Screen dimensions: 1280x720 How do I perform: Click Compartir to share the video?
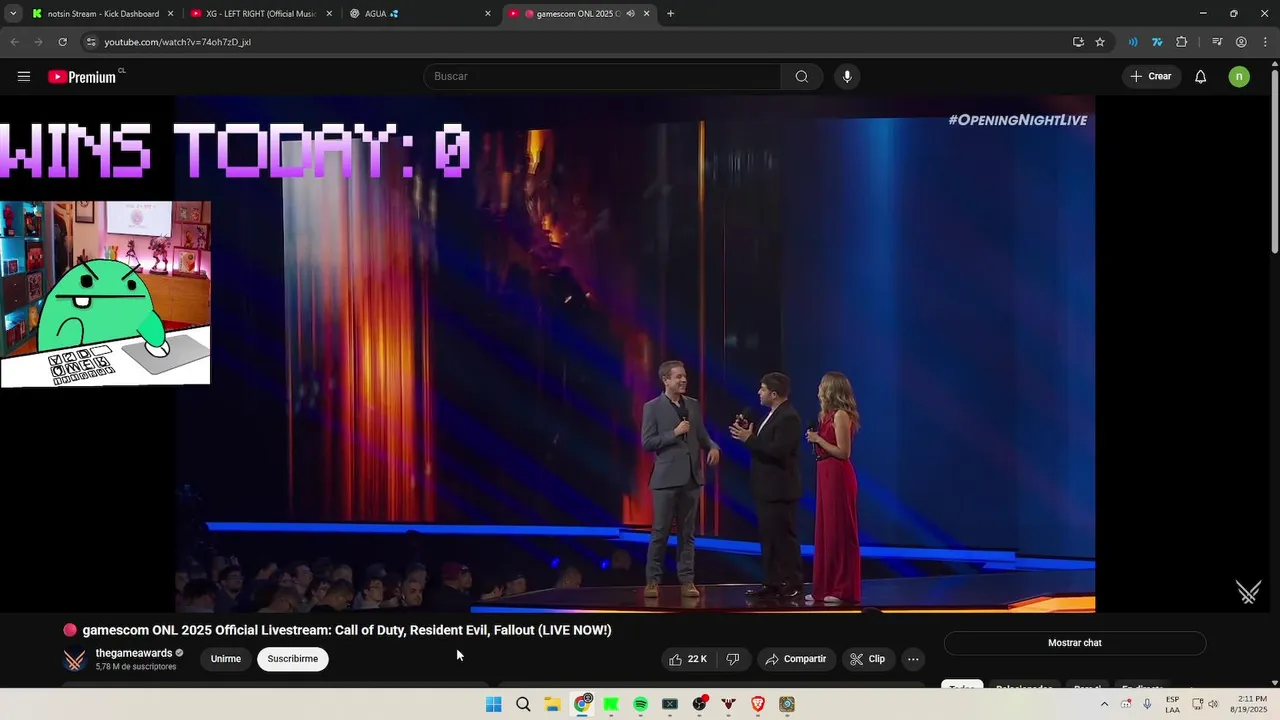click(795, 659)
